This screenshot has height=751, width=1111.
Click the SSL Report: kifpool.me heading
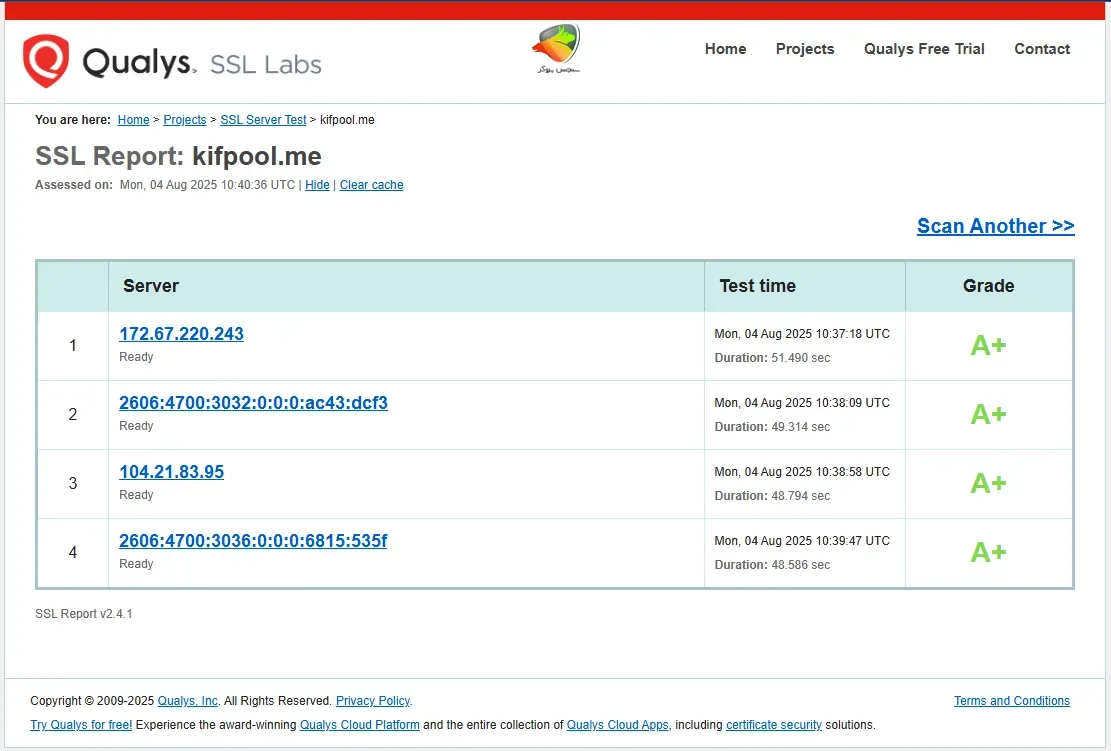coord(179,156)
